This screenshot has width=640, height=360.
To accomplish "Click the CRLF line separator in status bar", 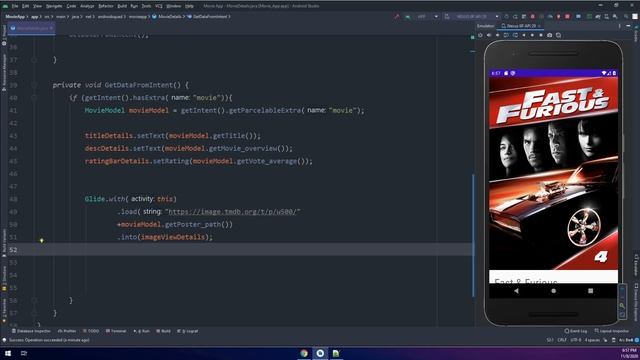I will pos(562,340).
